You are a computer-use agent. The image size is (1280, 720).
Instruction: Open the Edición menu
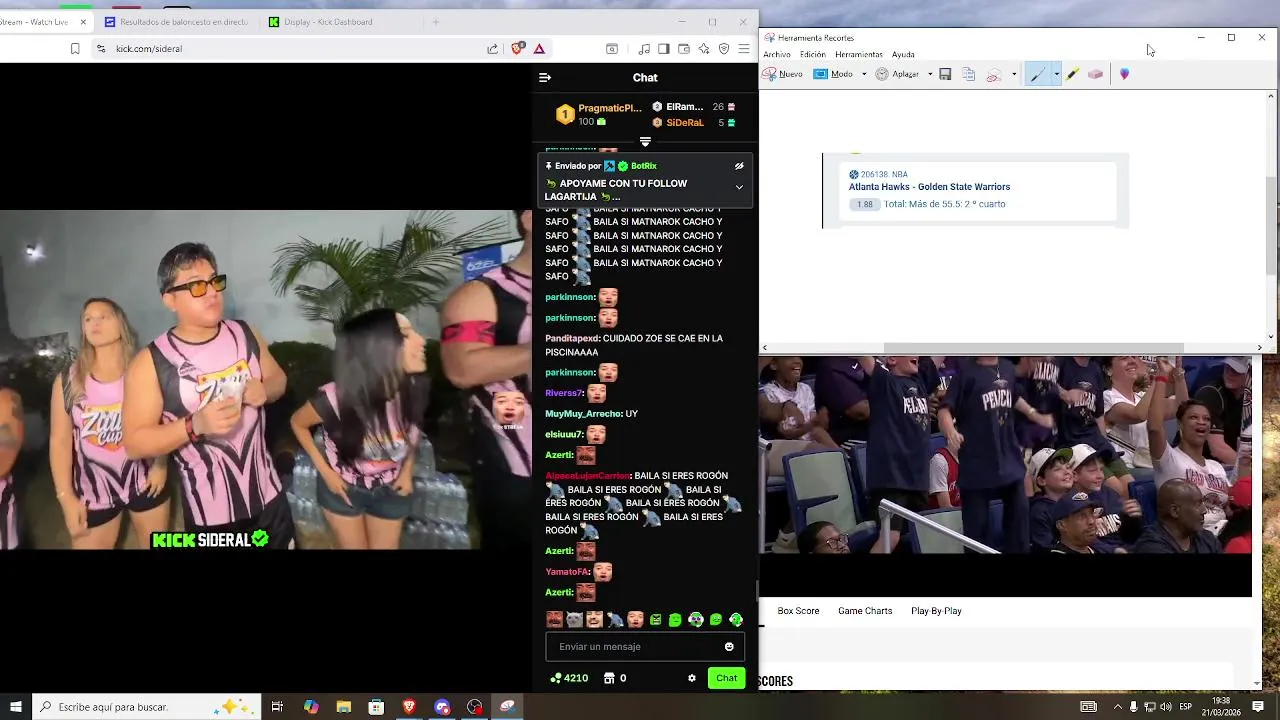(813, 55)
